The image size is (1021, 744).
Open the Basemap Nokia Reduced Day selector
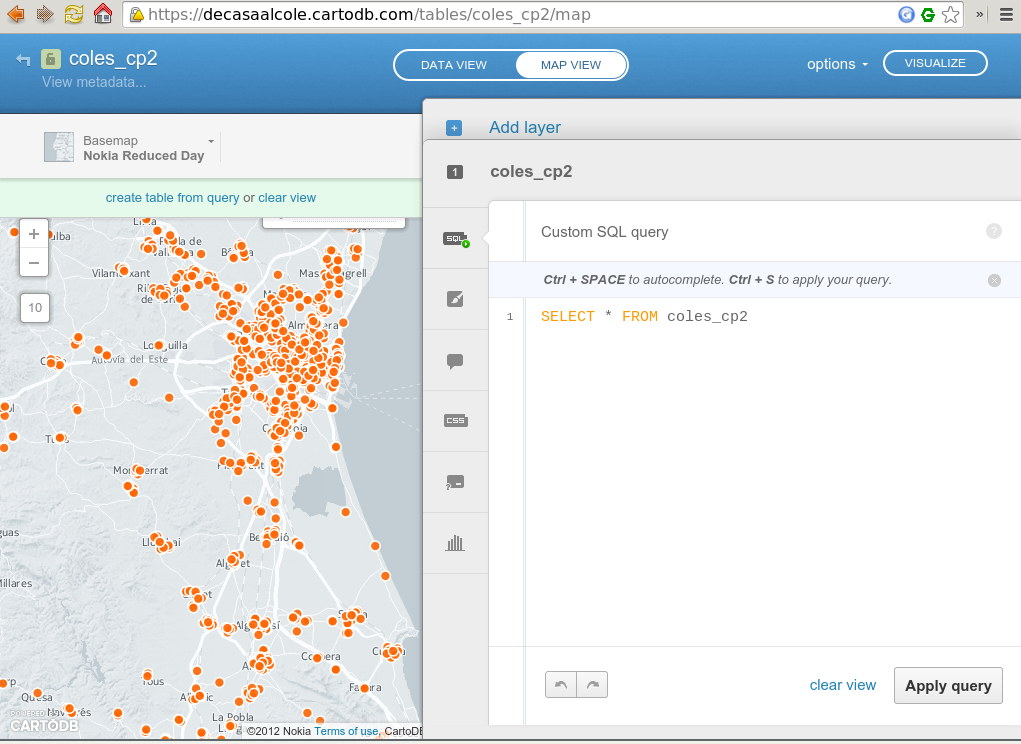[x=130, y=148]
